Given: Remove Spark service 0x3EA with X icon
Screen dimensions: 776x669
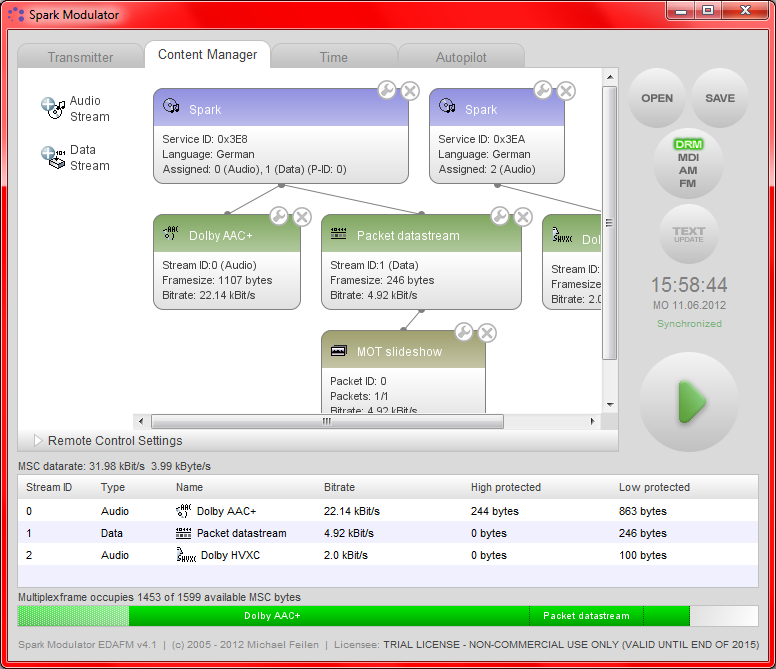Looking at the screenshot, I should pos(566,91).
